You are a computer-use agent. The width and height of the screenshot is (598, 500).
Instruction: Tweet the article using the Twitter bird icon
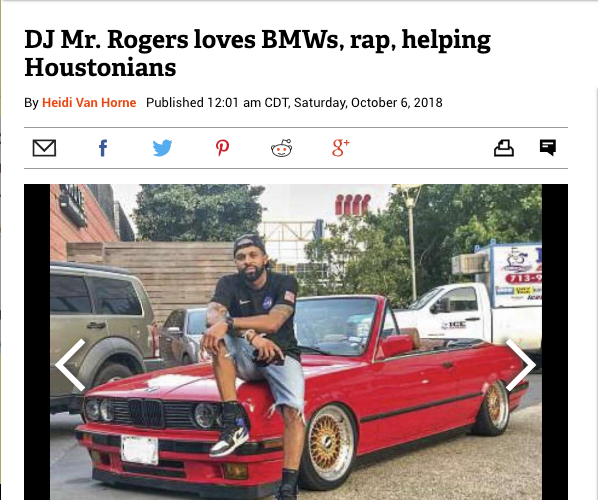pyautogui.click(x=162, y=148)
